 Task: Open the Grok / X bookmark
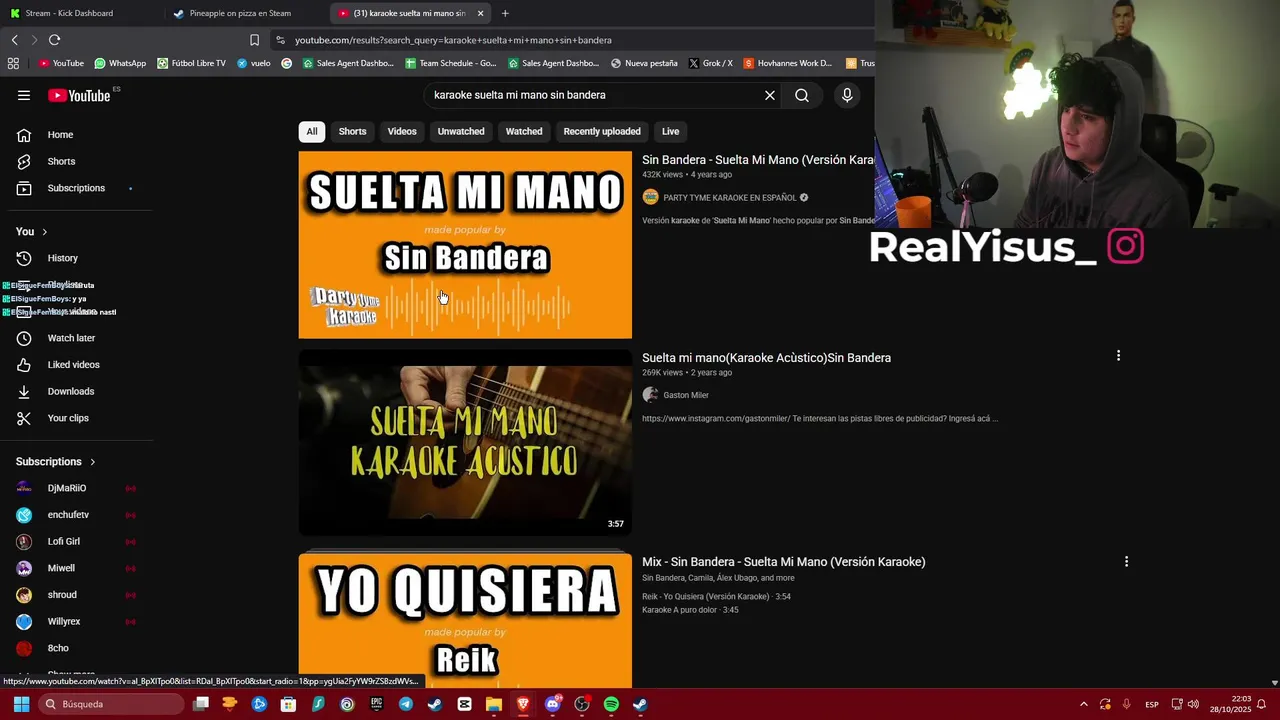point(710,63)
